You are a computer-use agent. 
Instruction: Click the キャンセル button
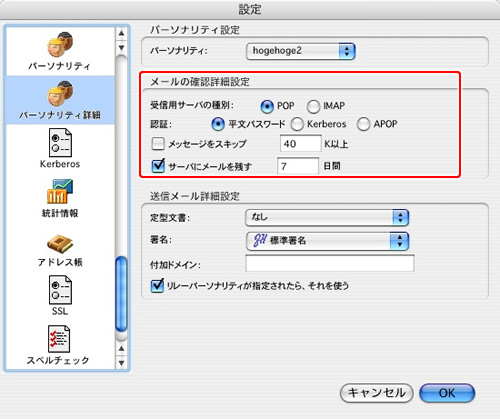(x=377, y=393)
